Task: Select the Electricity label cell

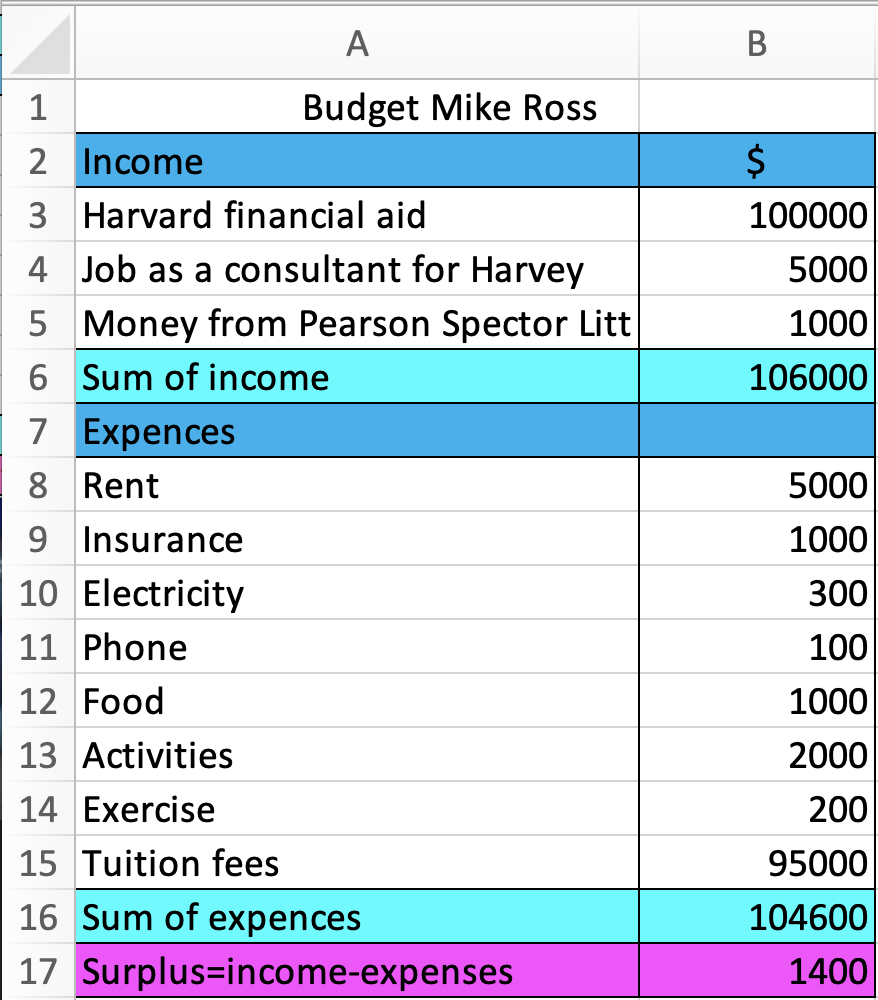Action: 357,592
